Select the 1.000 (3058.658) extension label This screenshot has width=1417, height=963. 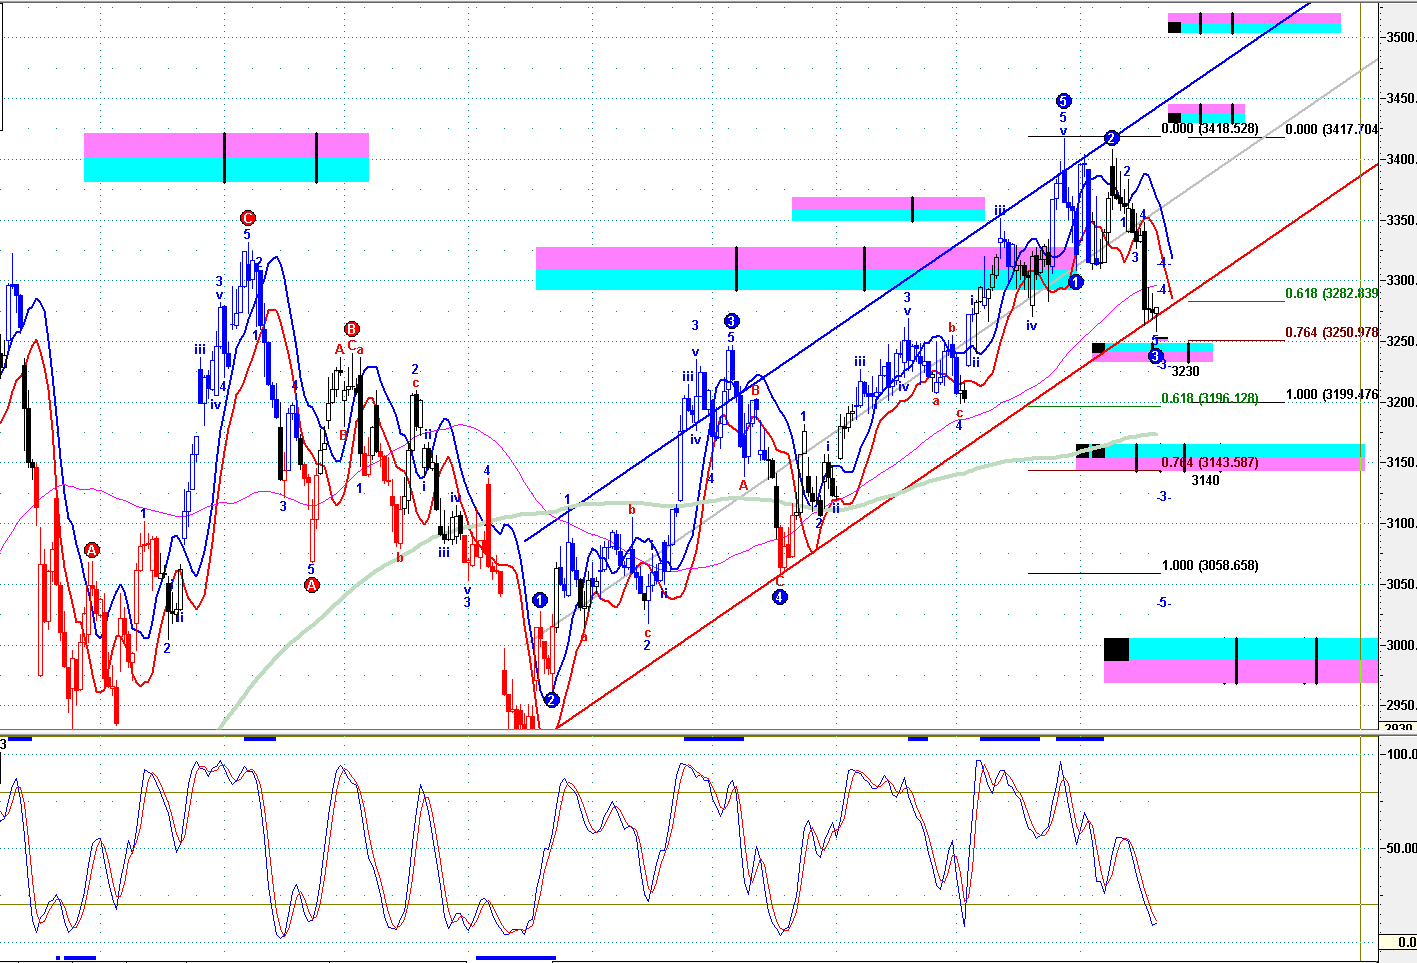point(1210,565)
